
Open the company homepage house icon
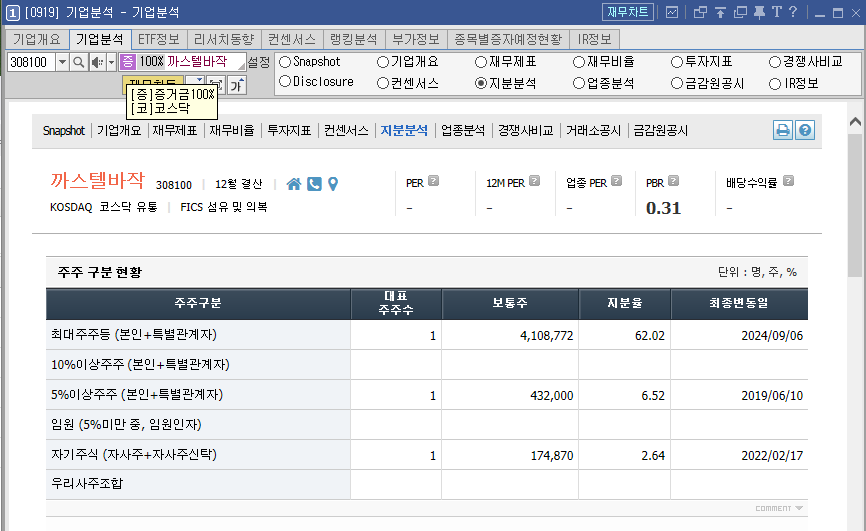[294, 184]
